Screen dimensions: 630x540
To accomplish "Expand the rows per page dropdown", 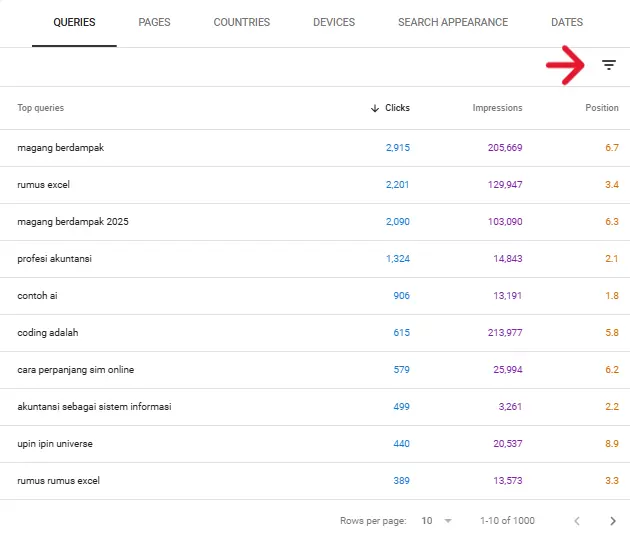I will pos(437,521).
